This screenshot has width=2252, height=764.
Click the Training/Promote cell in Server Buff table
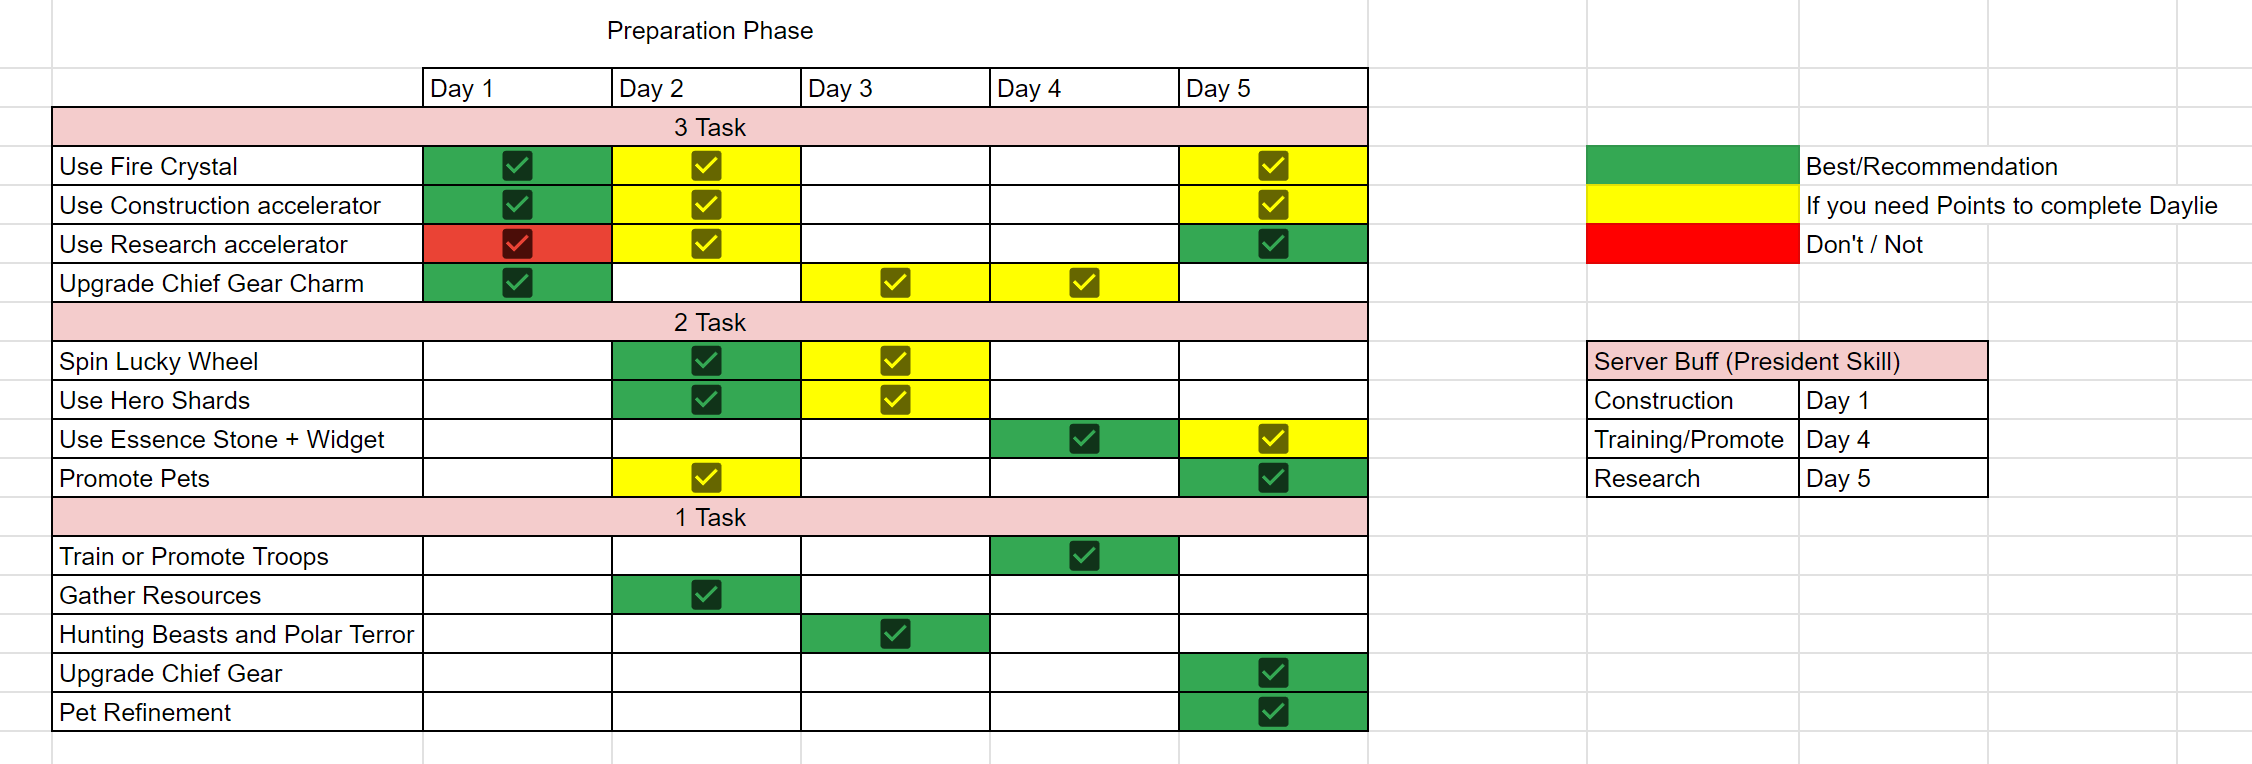click(1692, 439)
